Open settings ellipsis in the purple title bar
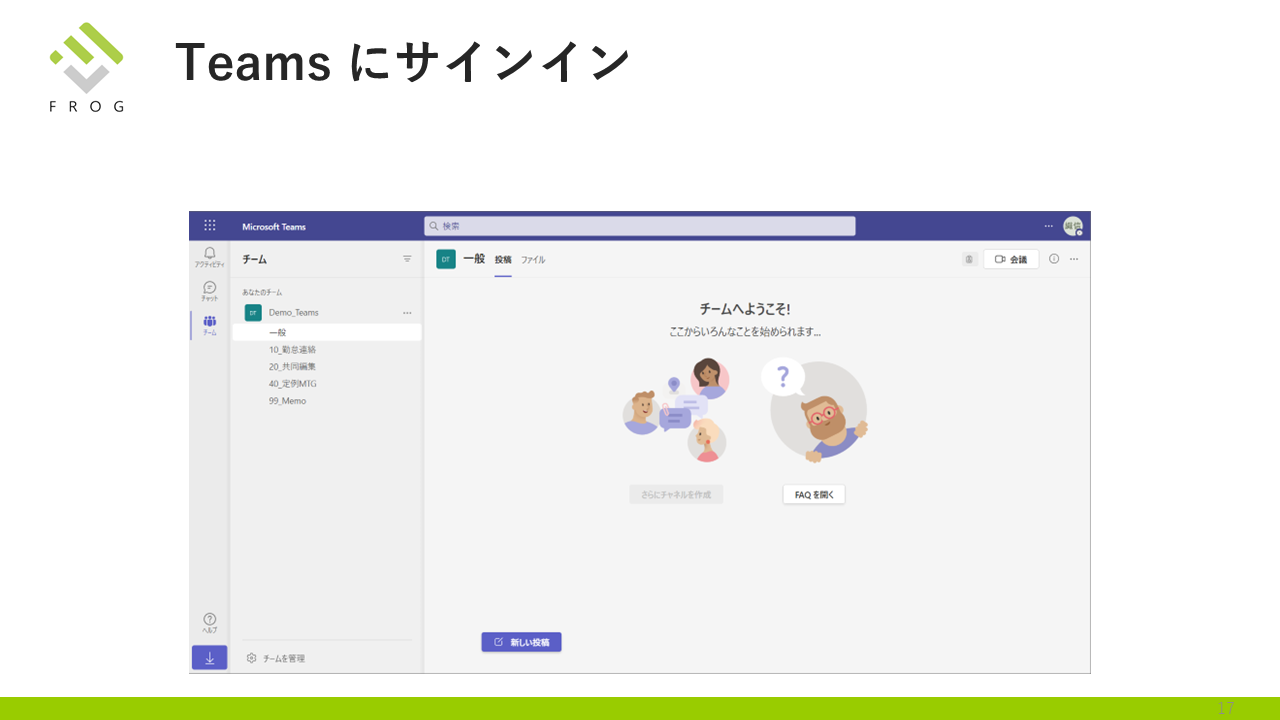Screen dimensions: 1280x720 [x=1048, y=226]
